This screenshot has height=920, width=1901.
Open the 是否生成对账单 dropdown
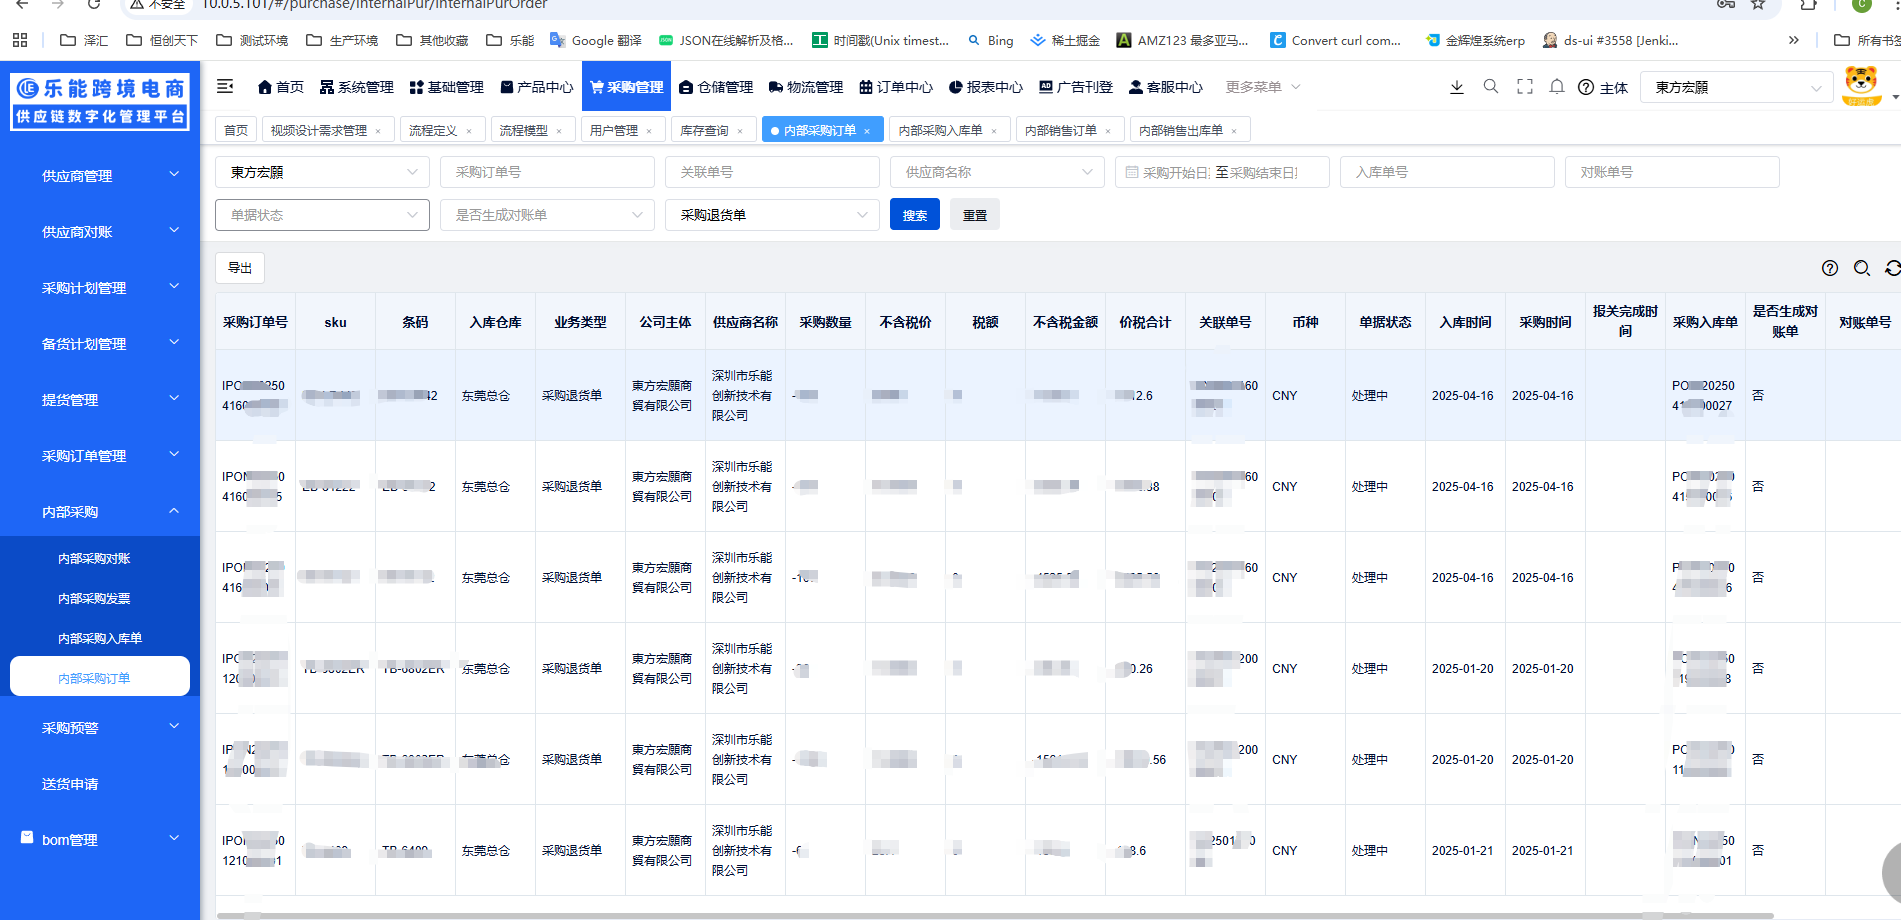[547, 215]
